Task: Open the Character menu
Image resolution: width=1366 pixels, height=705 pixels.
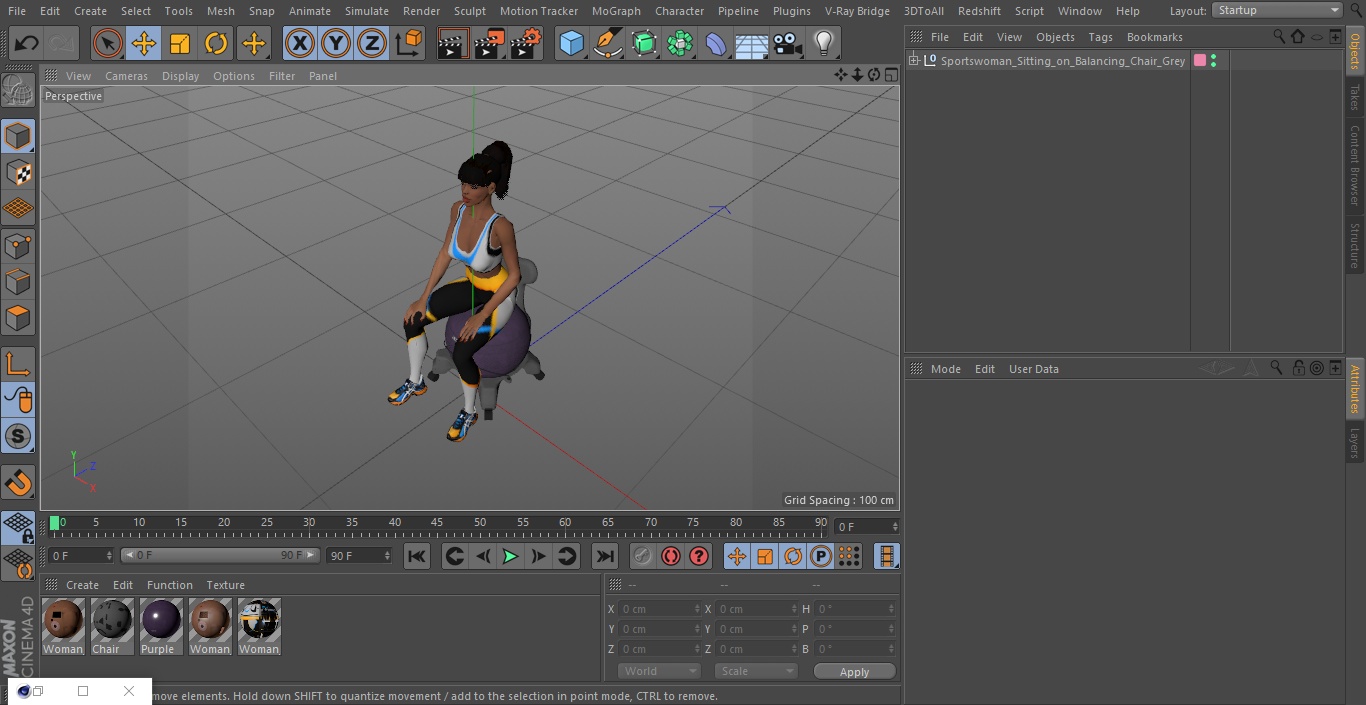Action: 680,11
